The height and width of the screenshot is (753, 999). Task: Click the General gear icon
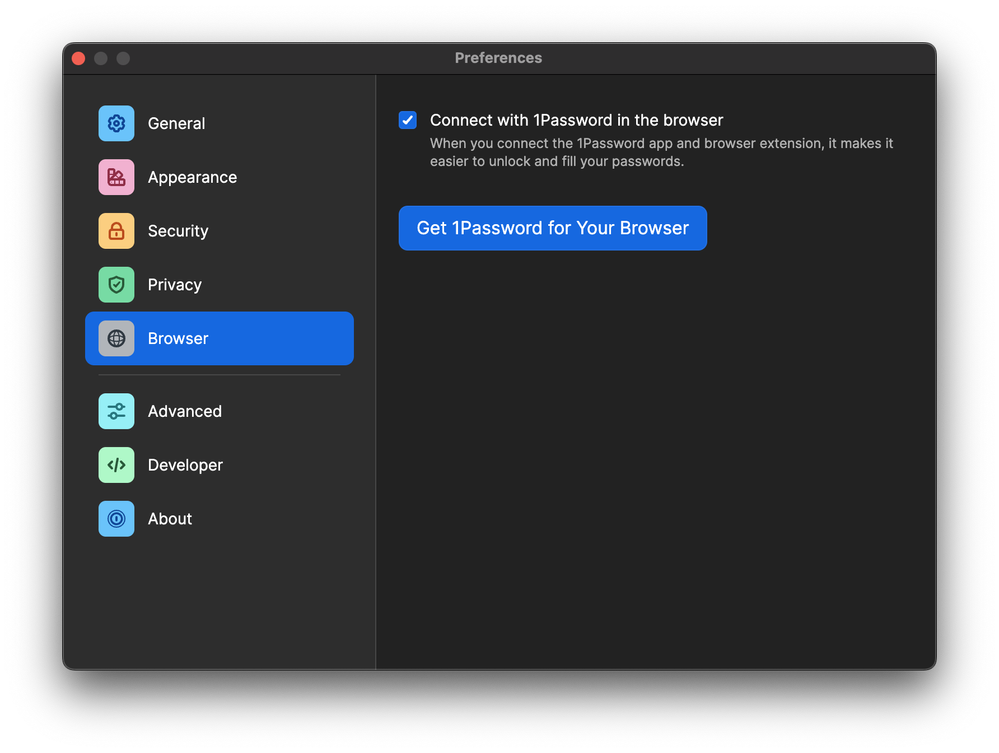116,123
